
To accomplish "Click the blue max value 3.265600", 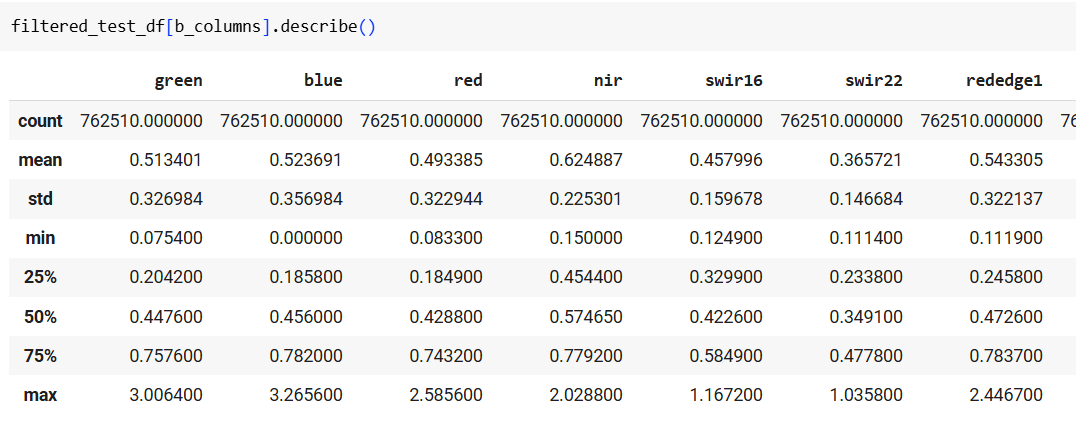I will [x=306, y=395].
